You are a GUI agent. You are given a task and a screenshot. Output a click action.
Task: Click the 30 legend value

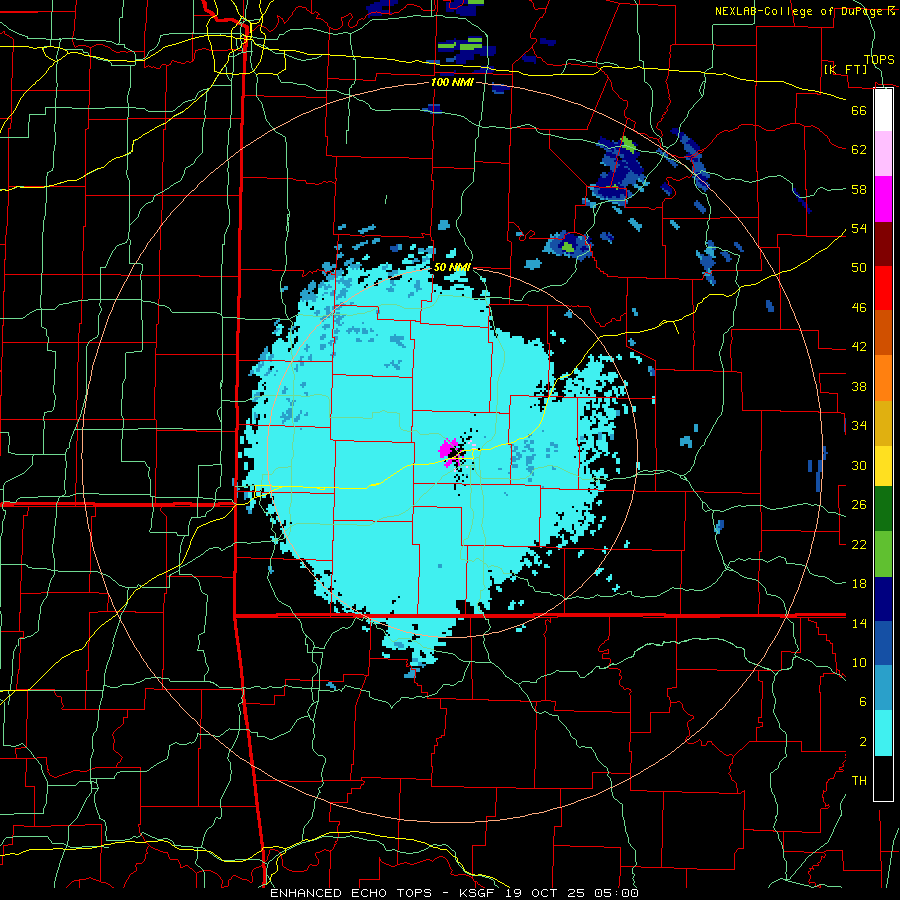859,465
